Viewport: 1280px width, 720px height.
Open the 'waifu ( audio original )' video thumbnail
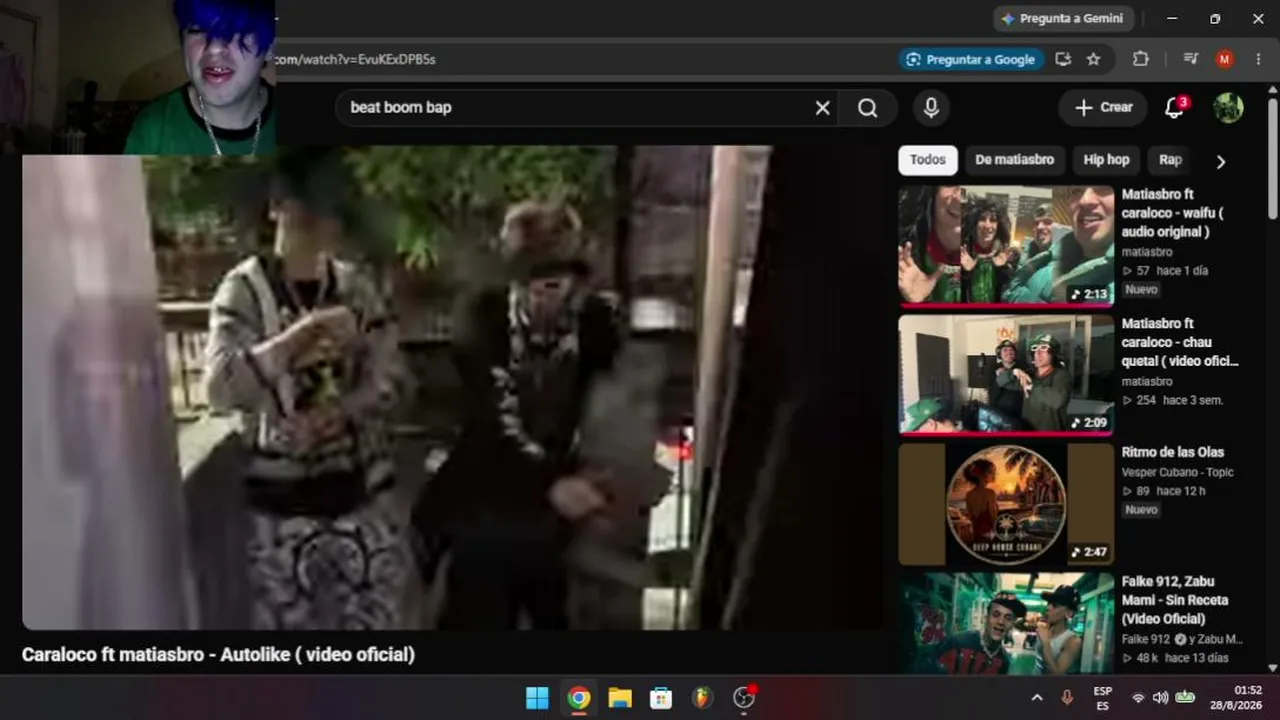point(1006,245)
